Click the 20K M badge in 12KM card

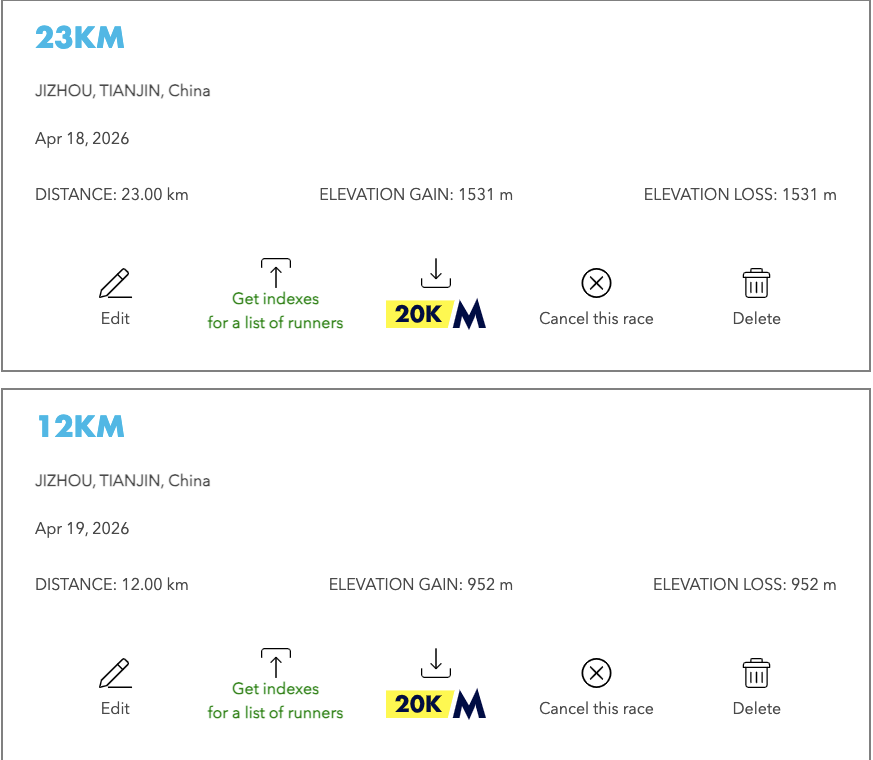tap(436, 704)
